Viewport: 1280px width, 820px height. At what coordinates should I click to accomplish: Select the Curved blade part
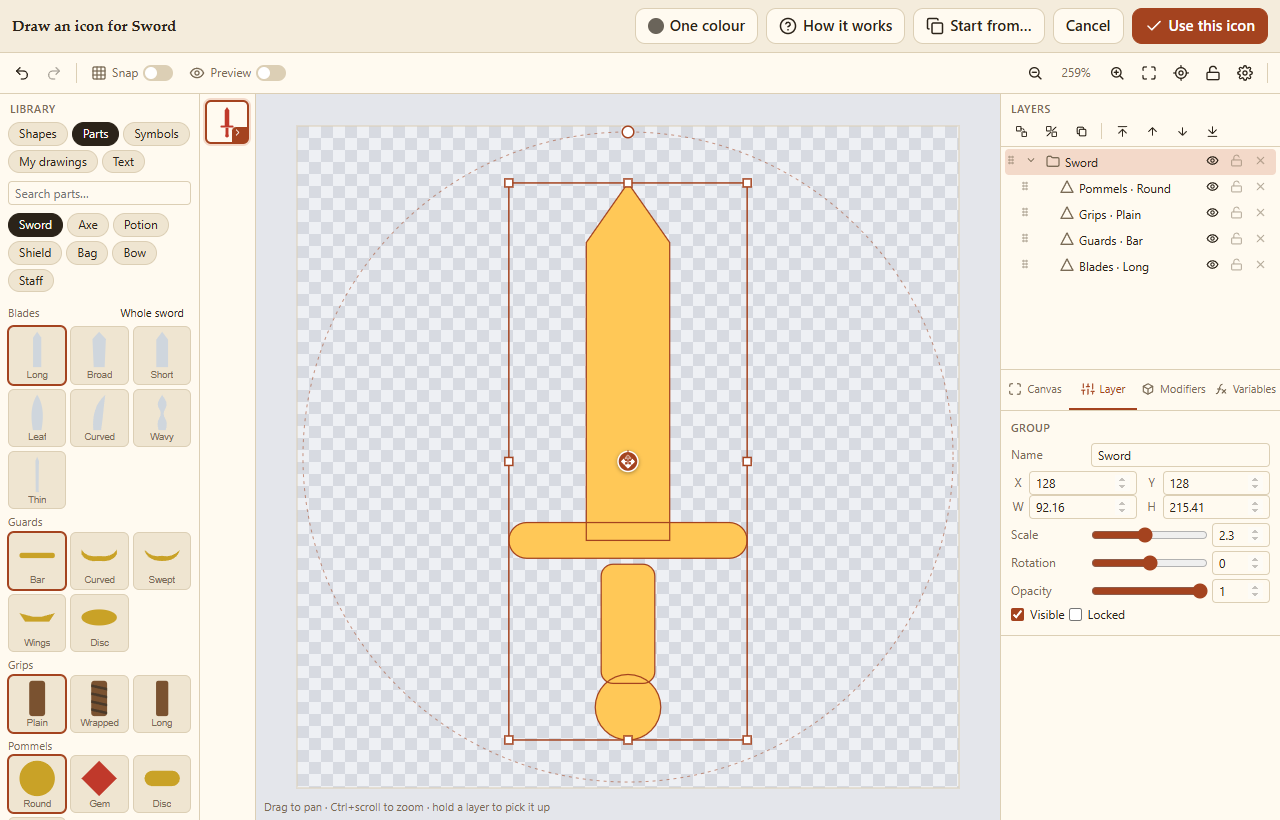point(99,417)
